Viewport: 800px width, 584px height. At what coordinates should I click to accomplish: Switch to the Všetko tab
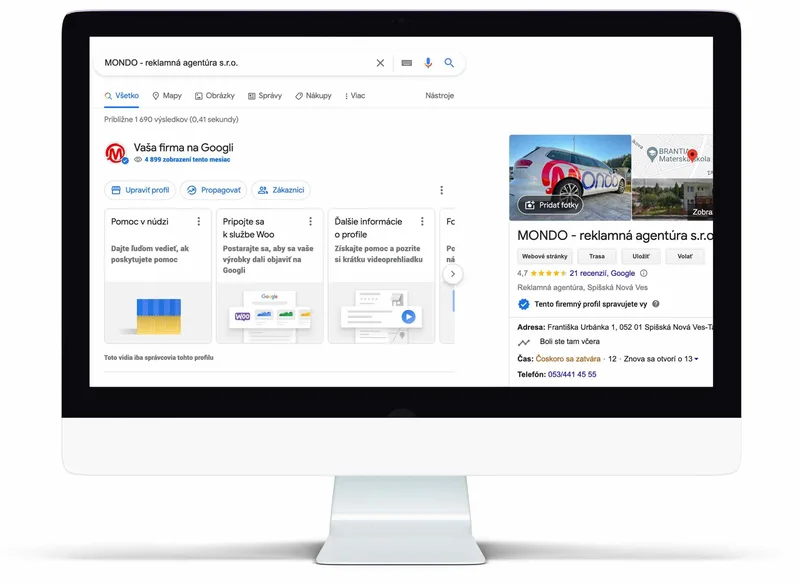point(121,96)
